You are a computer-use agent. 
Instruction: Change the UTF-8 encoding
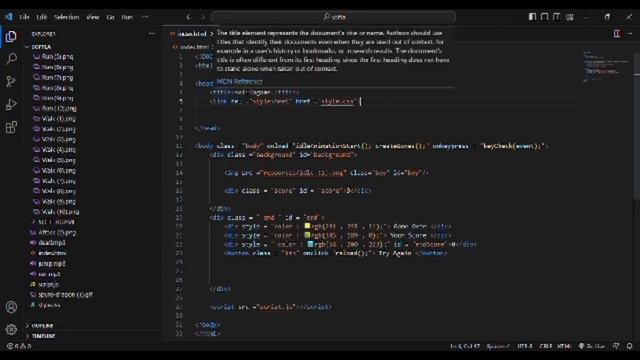[524, 346]
